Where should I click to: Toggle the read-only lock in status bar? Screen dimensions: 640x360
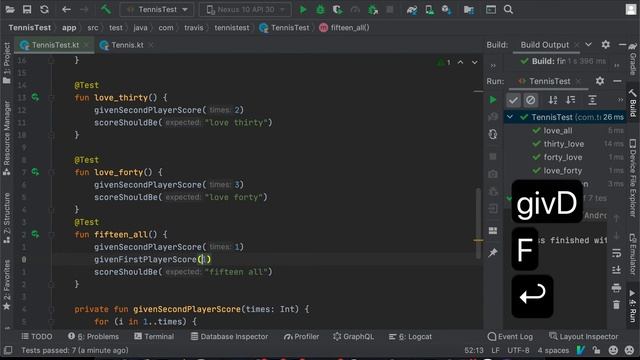597,350
